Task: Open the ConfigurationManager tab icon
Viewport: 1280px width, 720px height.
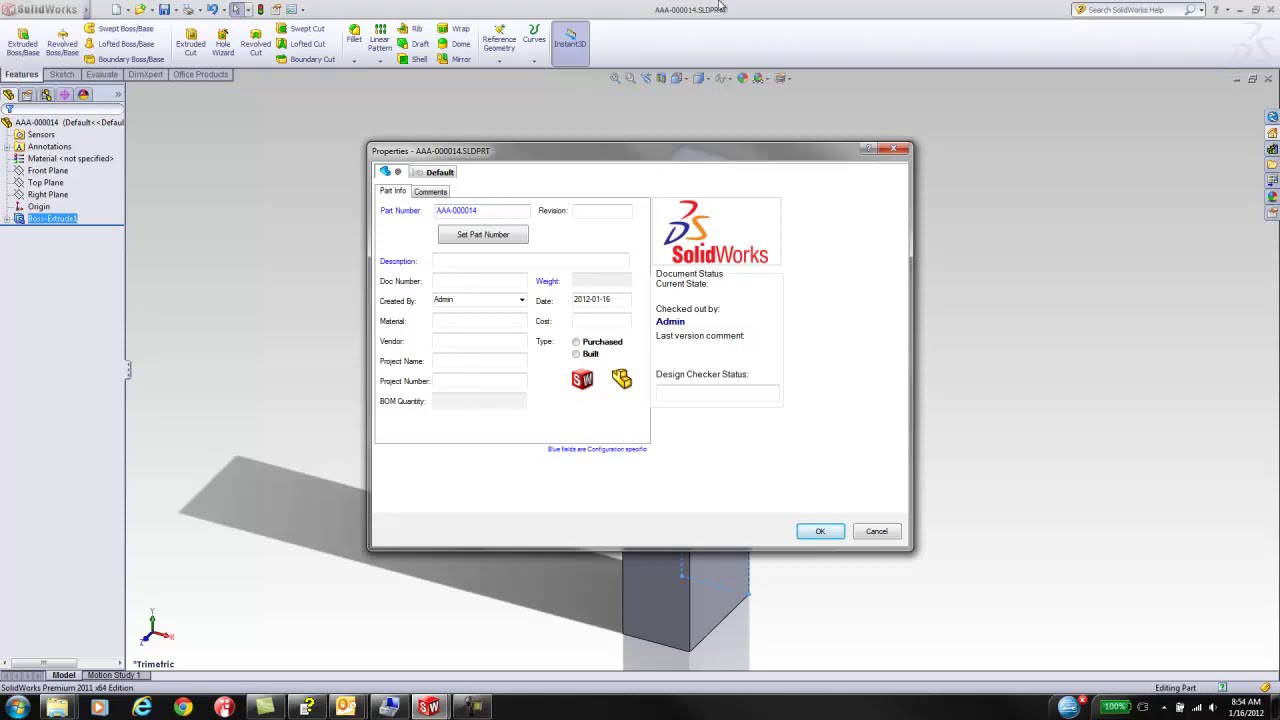Action: (x=46, y=95)
